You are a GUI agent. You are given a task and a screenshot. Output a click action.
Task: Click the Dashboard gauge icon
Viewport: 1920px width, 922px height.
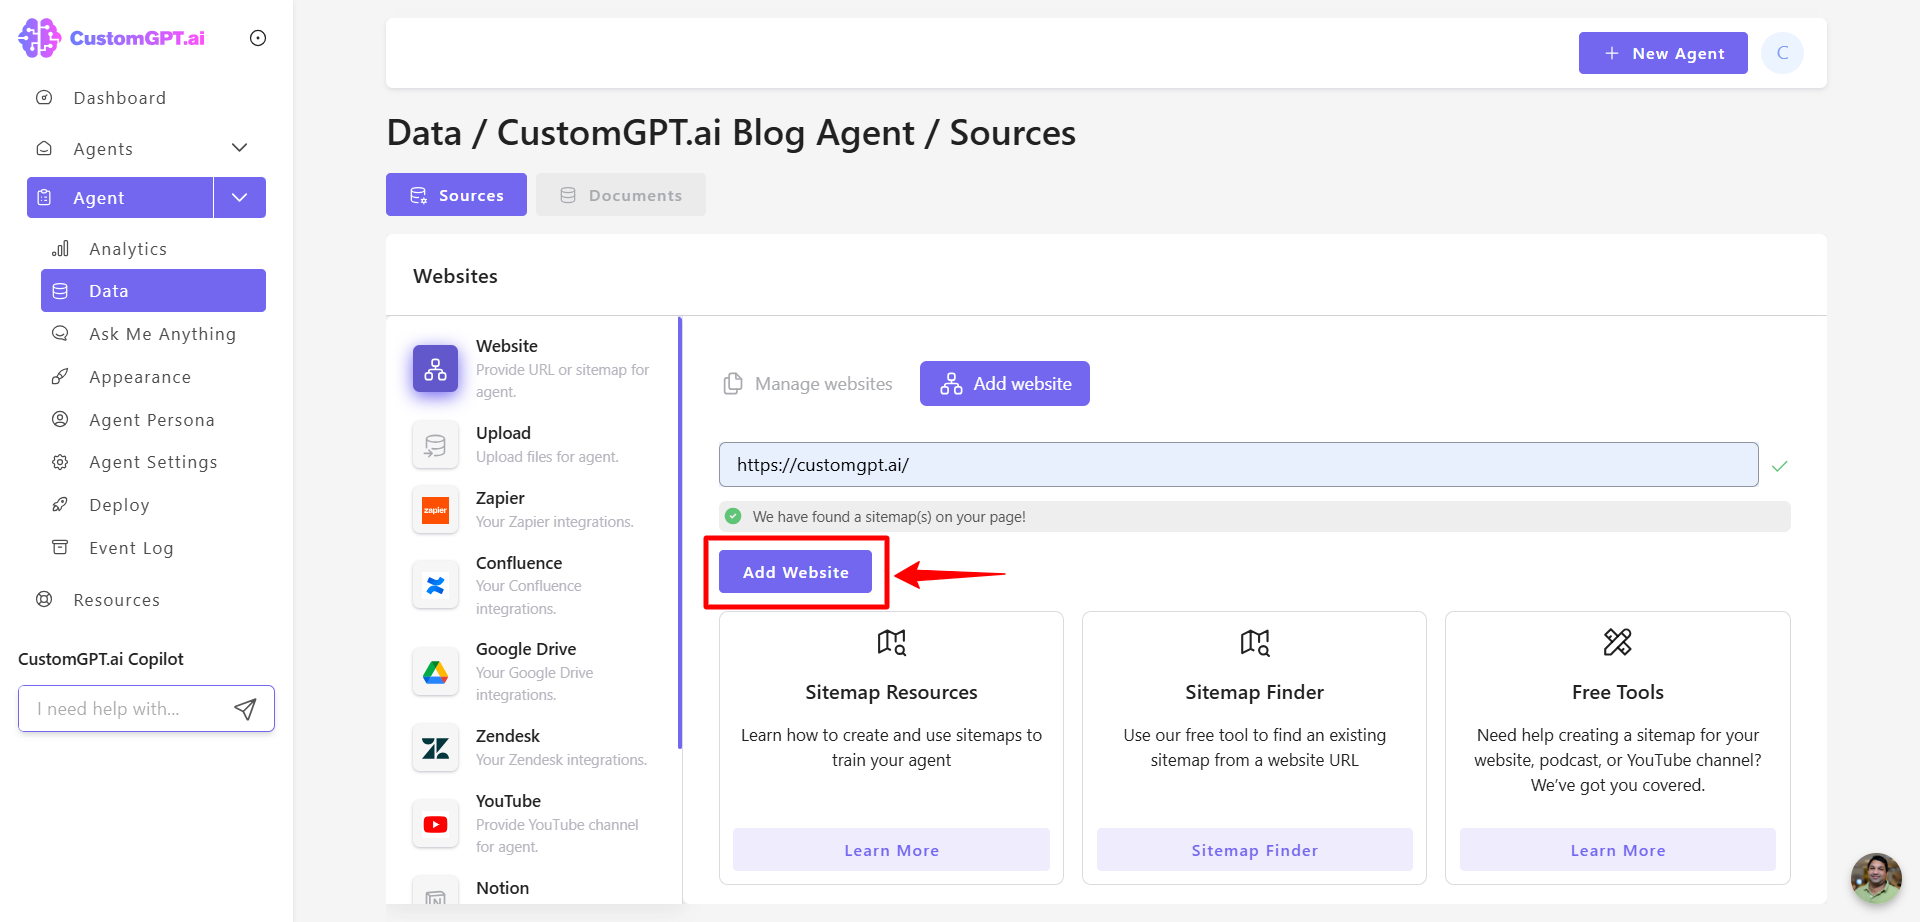pos(44,98)
